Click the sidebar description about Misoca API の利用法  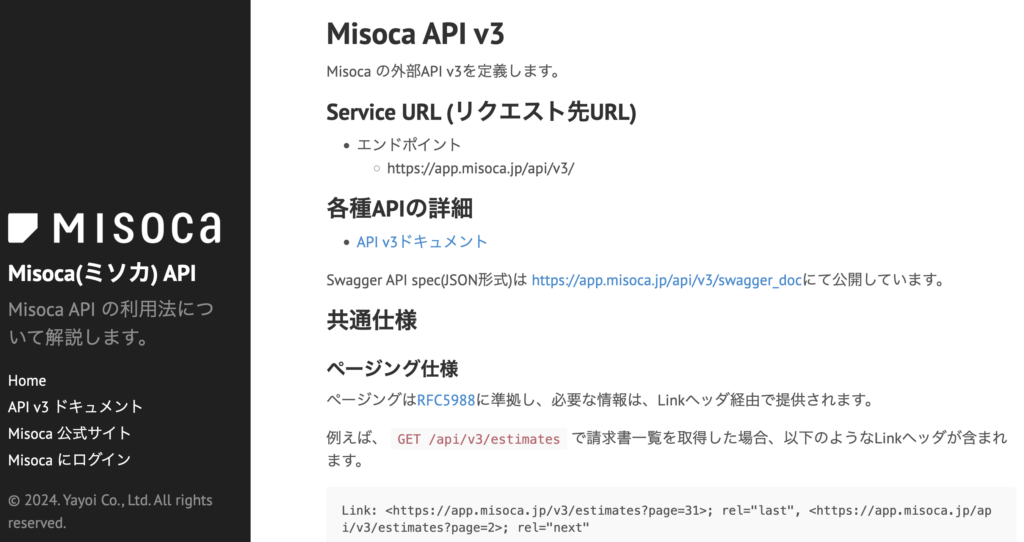[110, 323]
